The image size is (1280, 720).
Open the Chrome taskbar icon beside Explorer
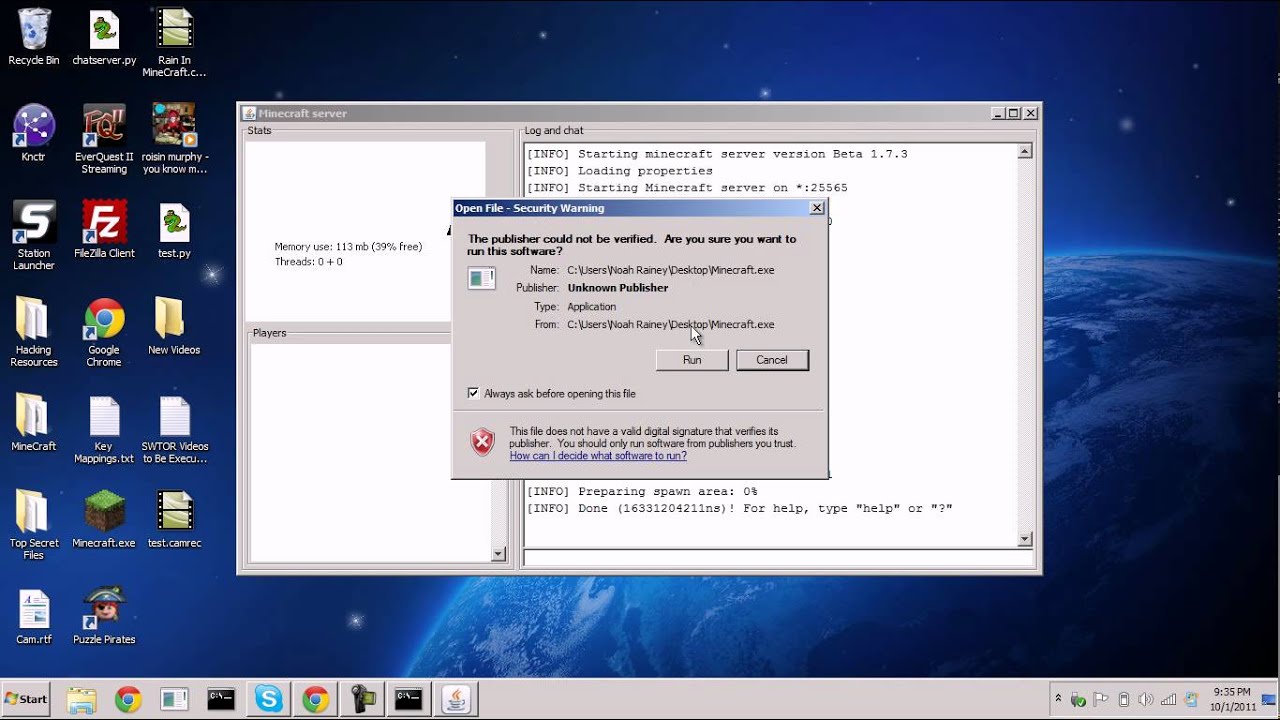(128, 700)
